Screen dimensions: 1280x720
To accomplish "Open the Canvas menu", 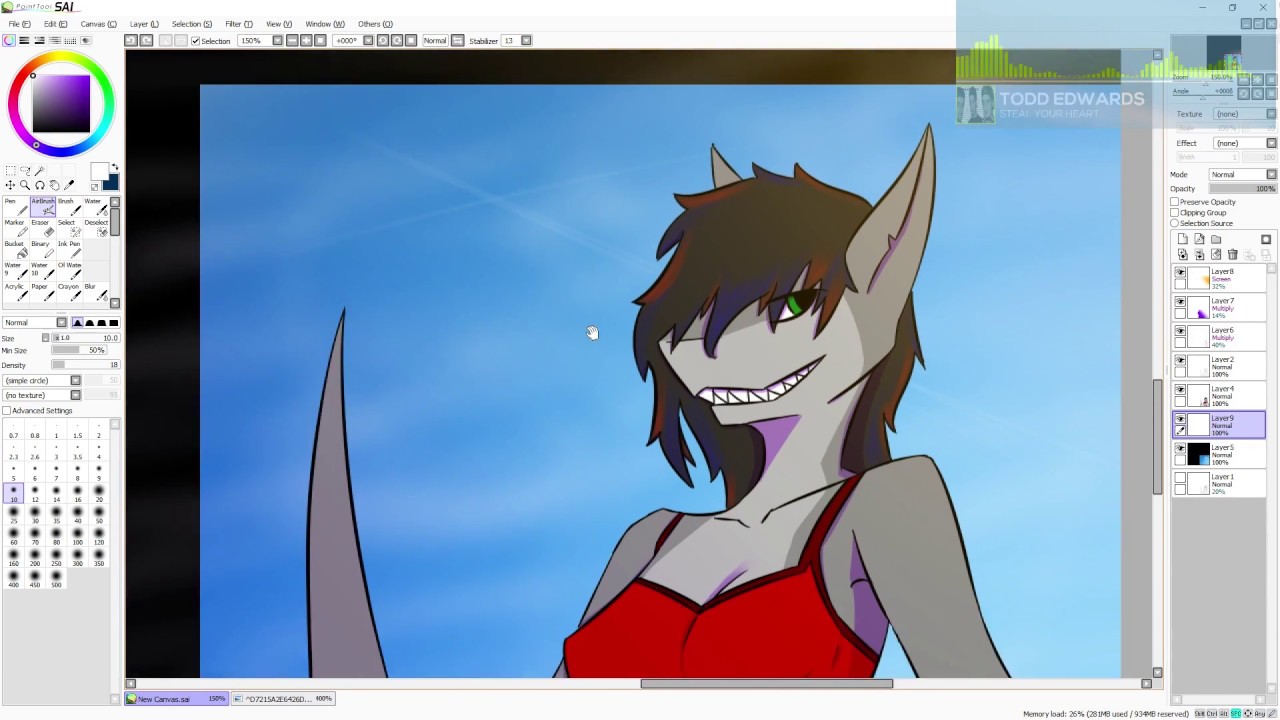I will pos(98,24).
